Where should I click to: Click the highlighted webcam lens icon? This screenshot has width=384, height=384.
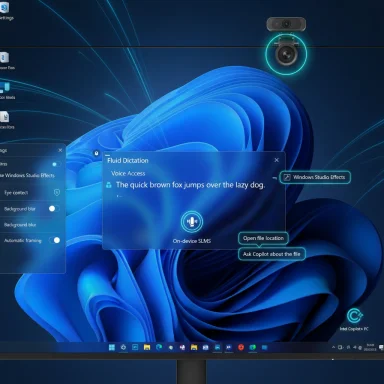coord(286,55)
